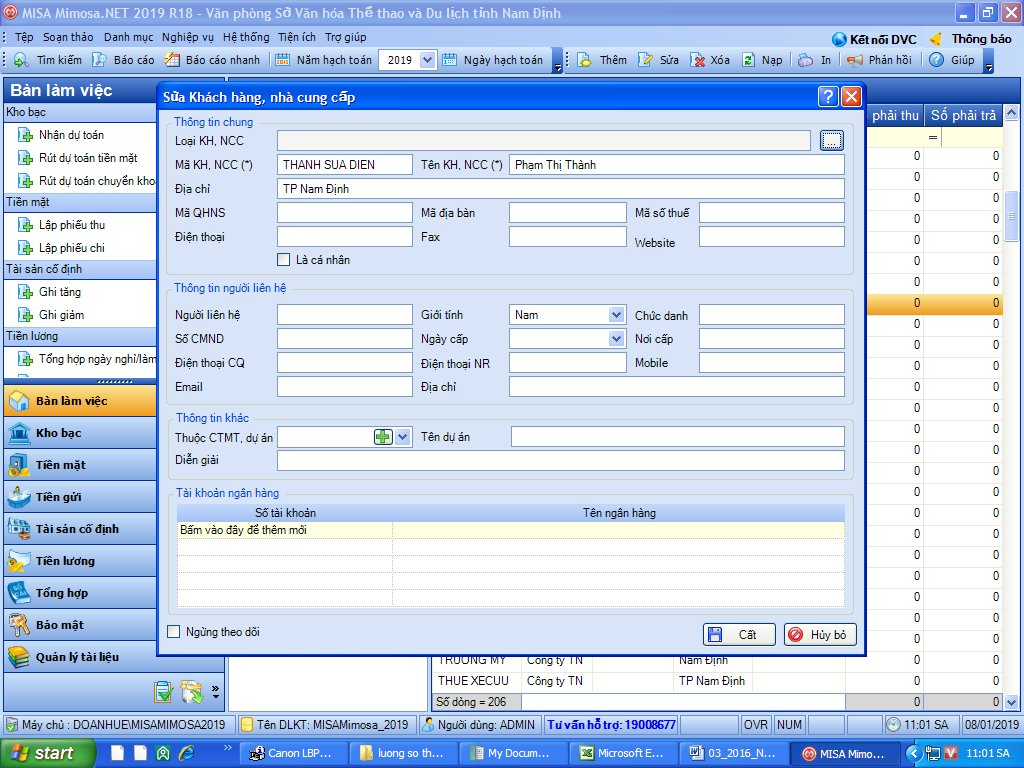Click the Cất save button
Screen dimensions: 1024x768
click(x=738, y=635)
